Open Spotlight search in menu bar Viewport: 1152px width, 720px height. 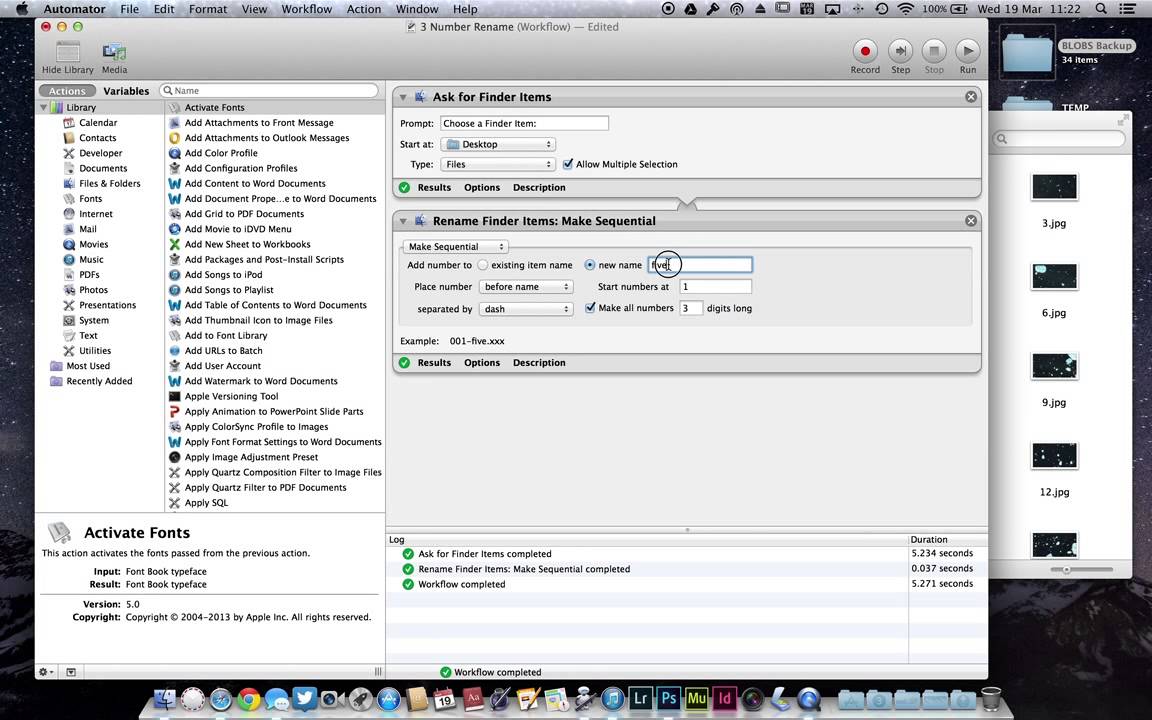point(1100,9)
